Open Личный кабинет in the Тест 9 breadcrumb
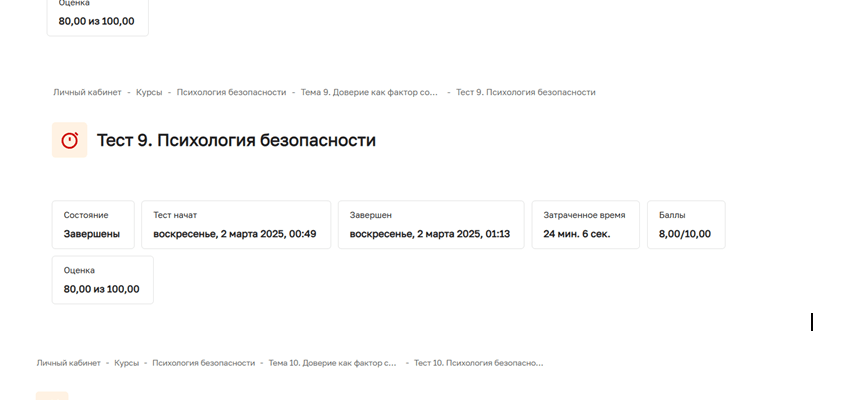 coord(87,92)
